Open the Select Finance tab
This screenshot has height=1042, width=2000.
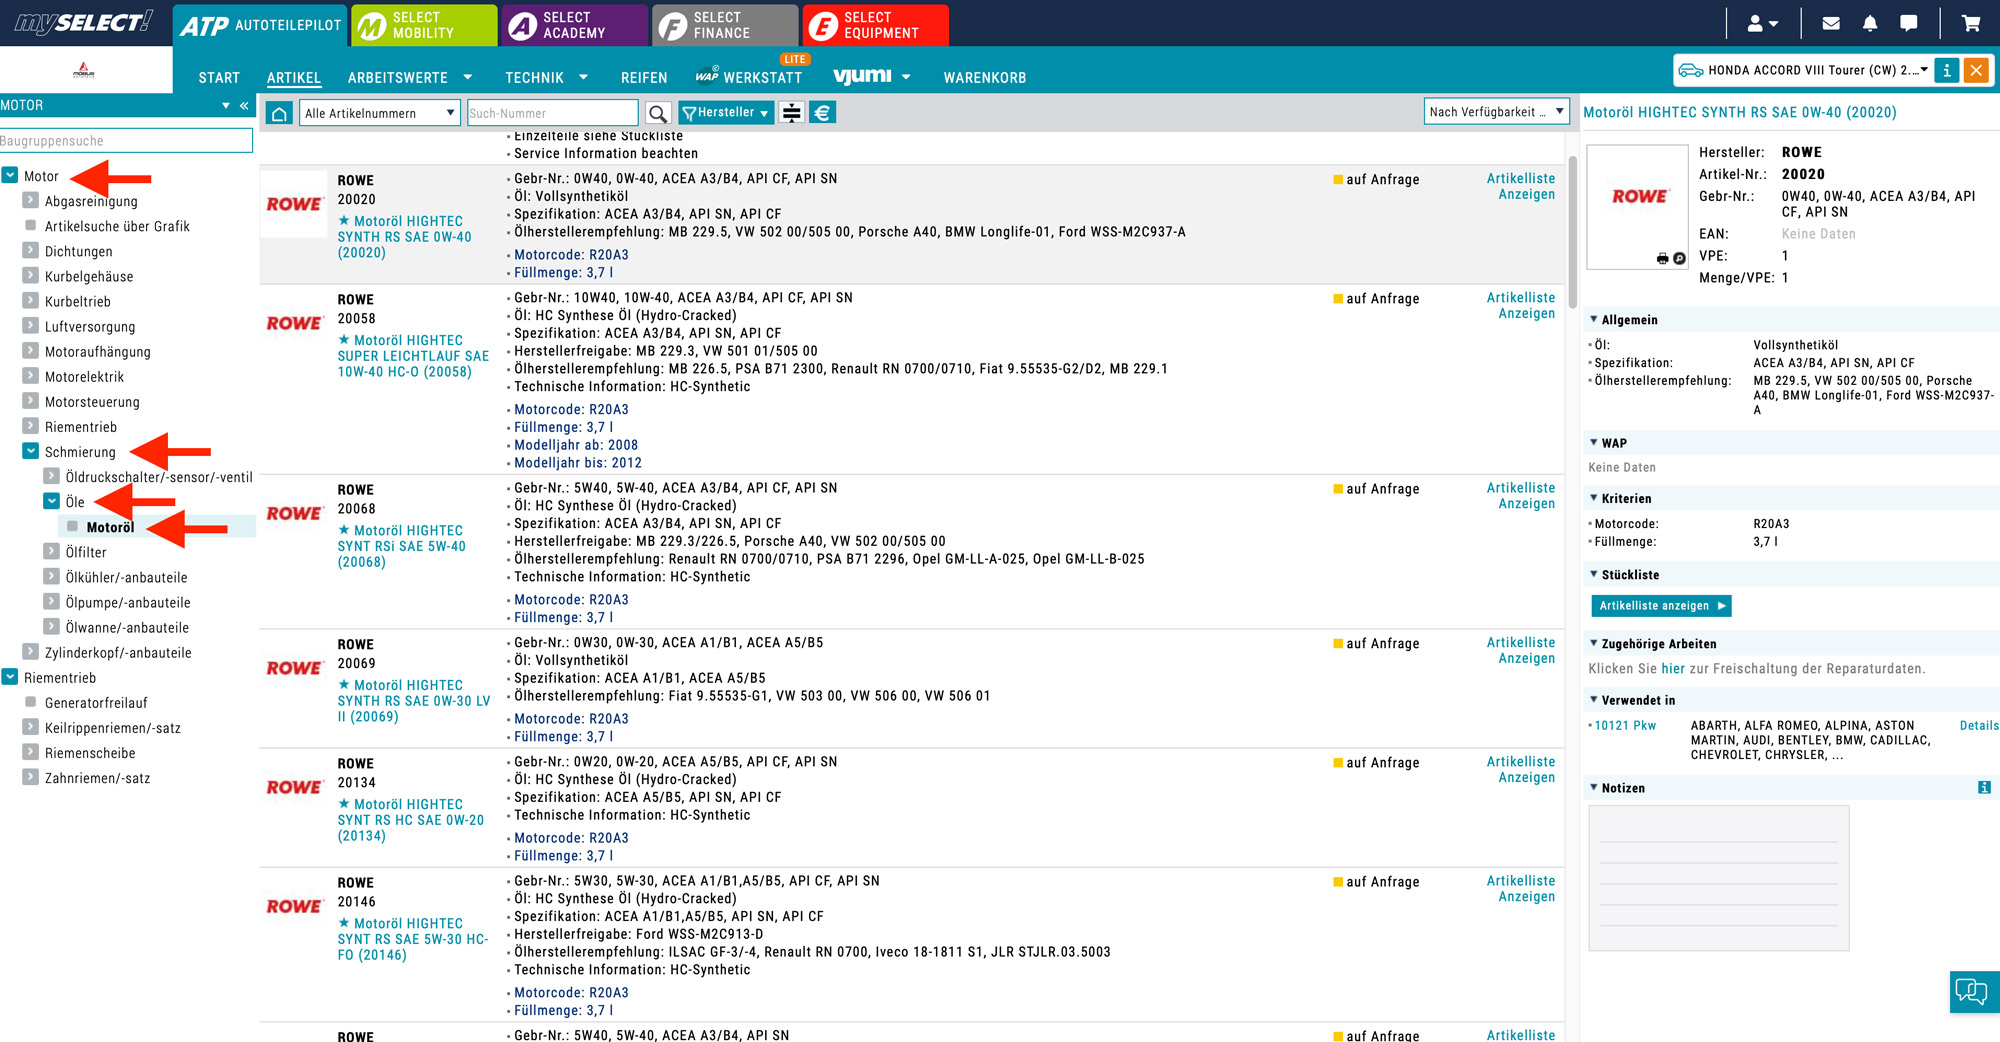(725, 25)
